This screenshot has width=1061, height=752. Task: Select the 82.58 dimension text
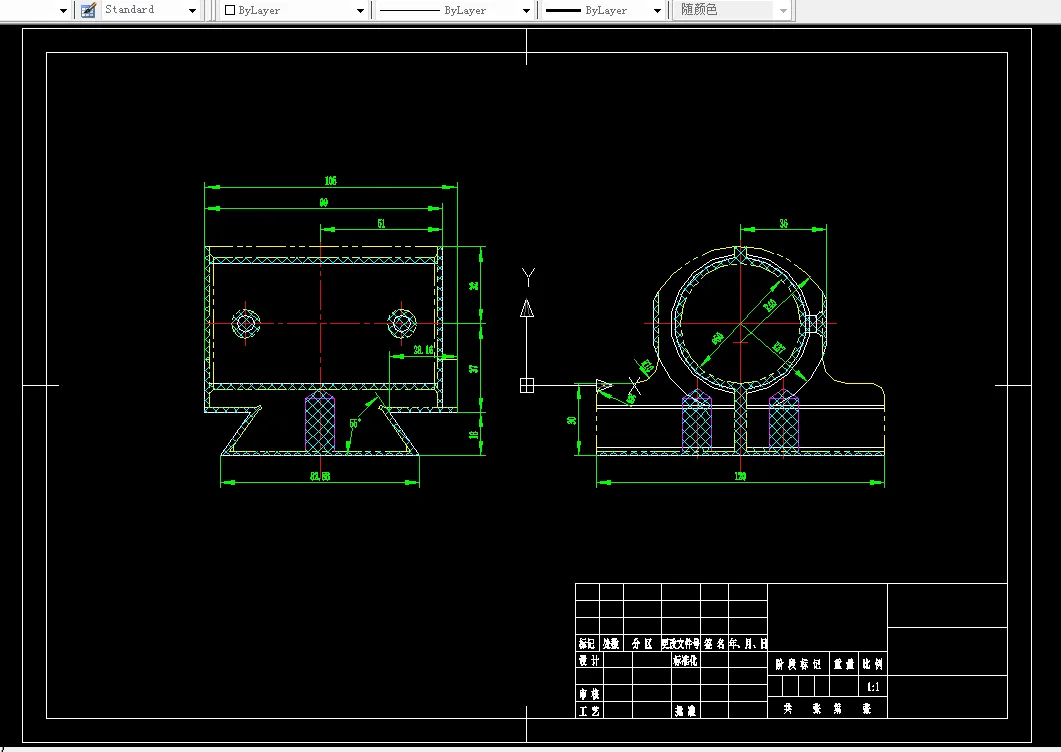[x=320, y=477]
